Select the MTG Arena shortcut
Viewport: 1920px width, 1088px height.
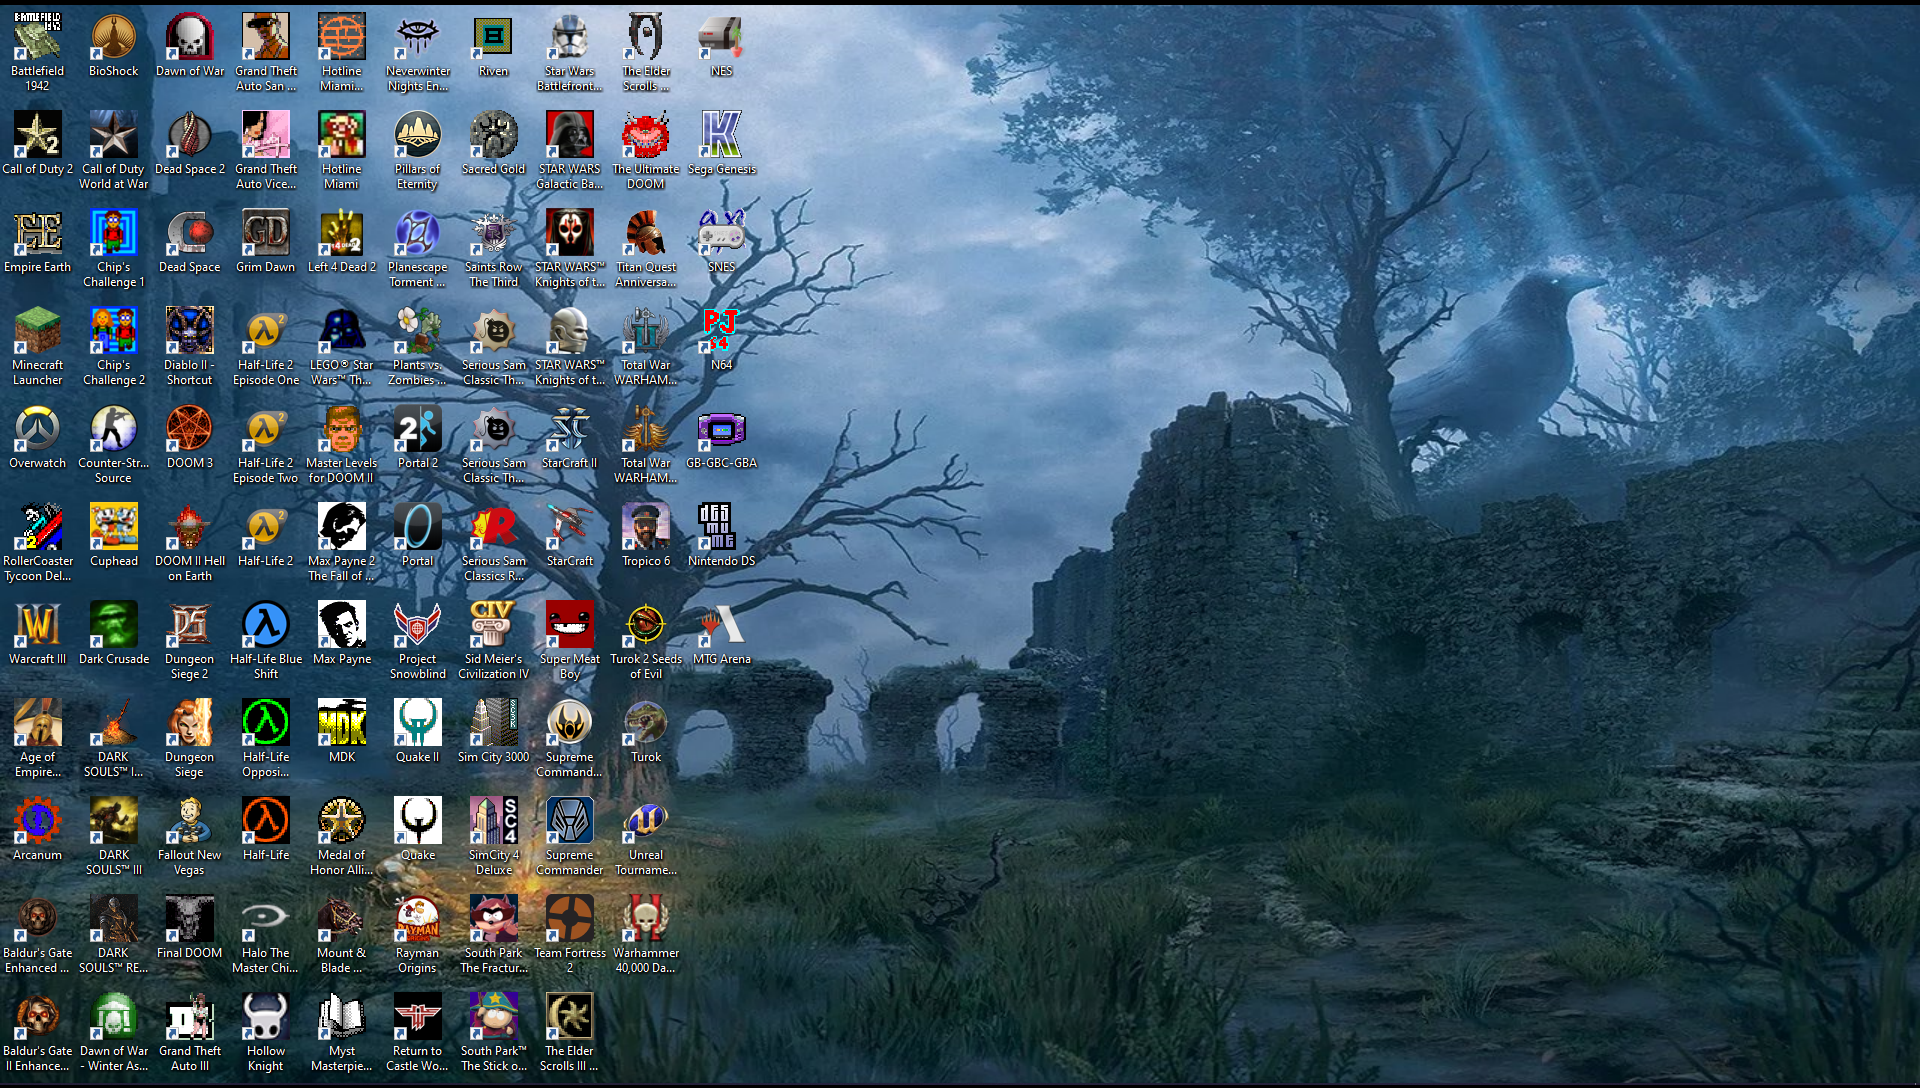721,626
